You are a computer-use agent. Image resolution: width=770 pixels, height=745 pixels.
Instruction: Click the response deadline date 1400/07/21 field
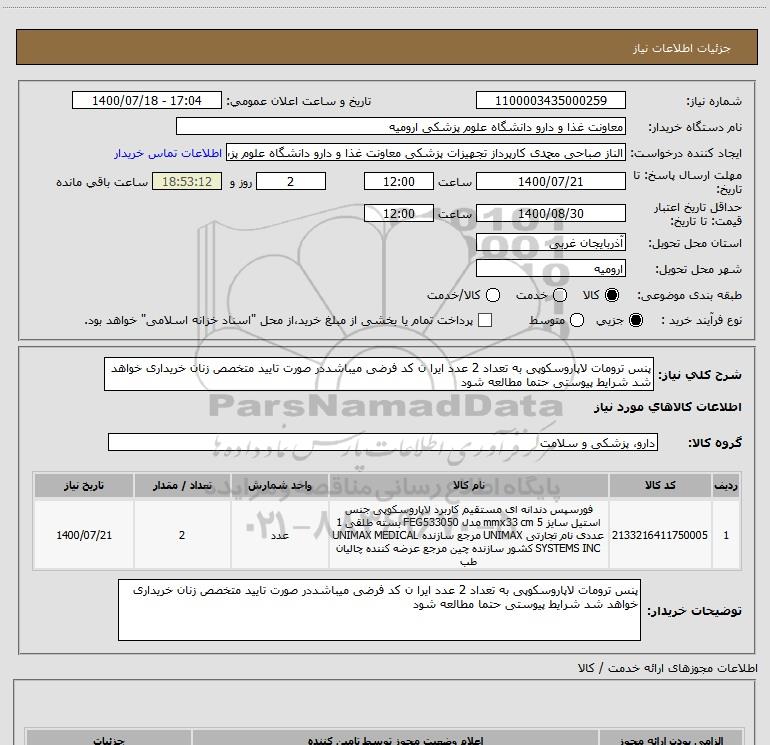[x=550, y=182]
